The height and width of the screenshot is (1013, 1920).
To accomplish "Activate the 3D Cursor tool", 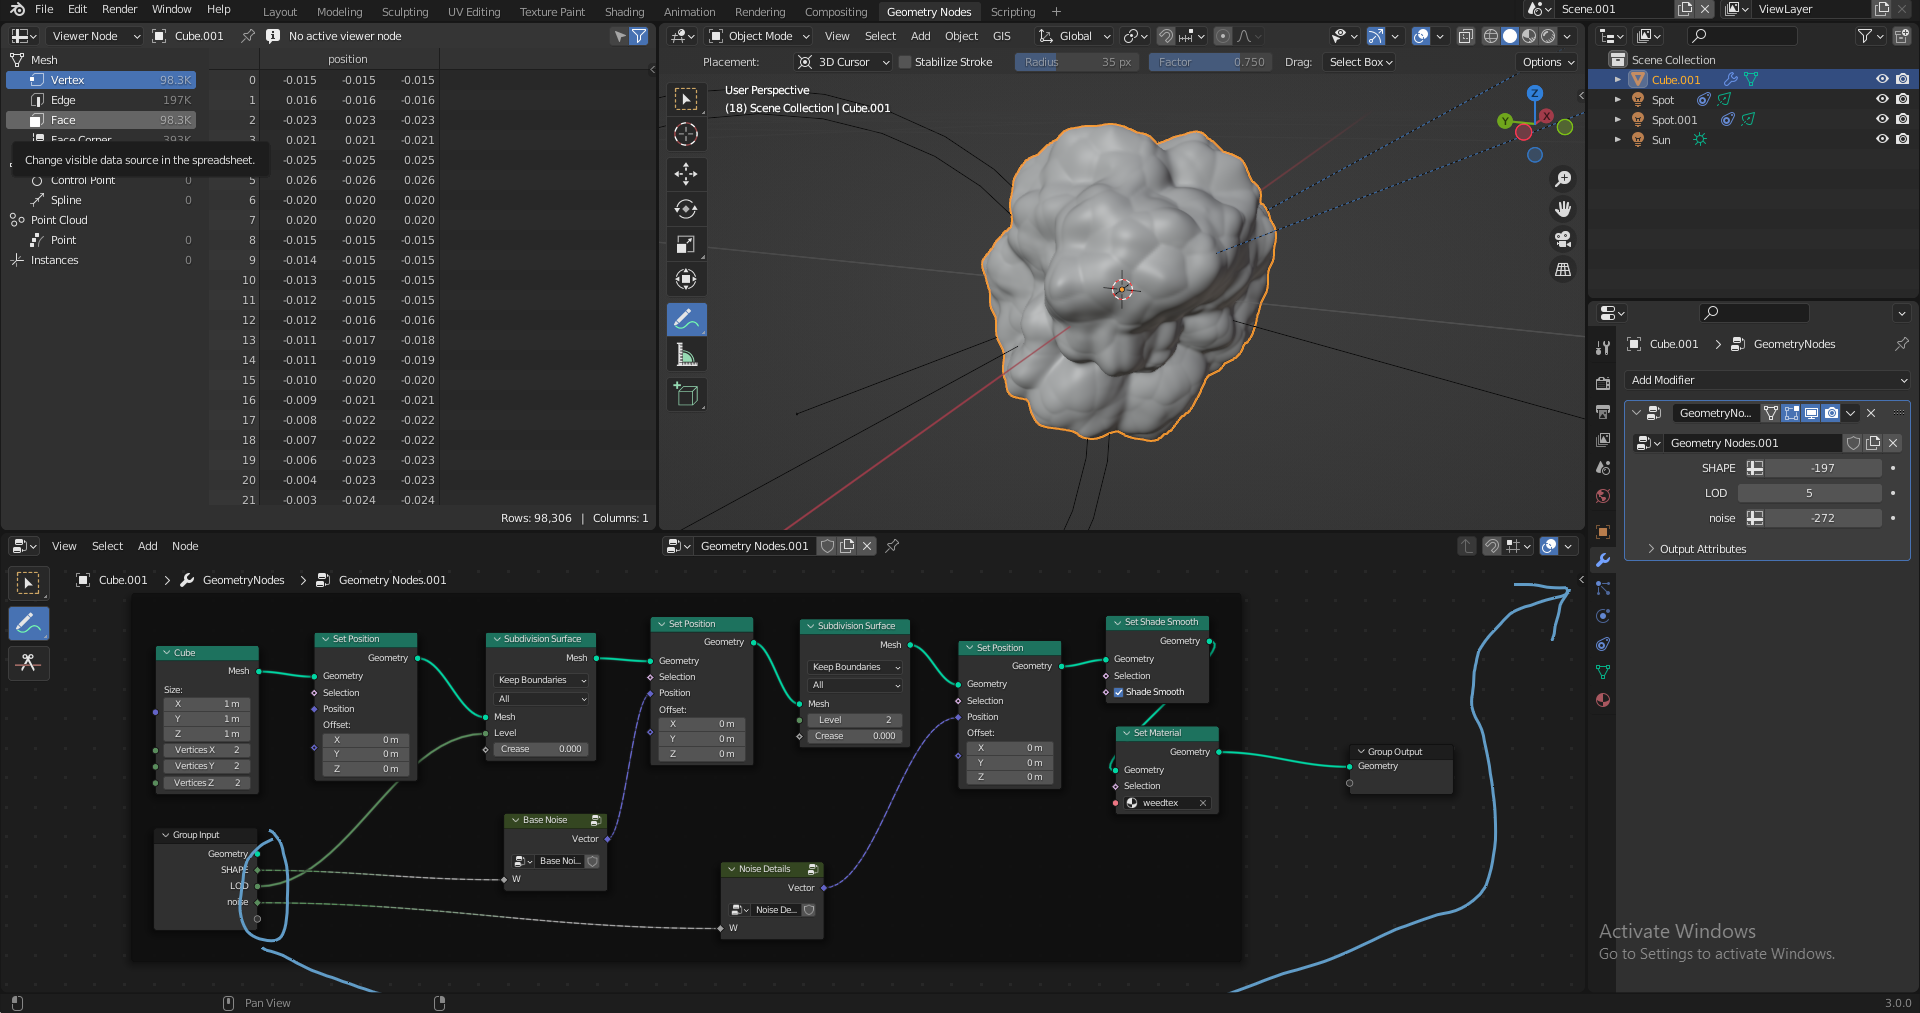I will [x=686, y=134].
